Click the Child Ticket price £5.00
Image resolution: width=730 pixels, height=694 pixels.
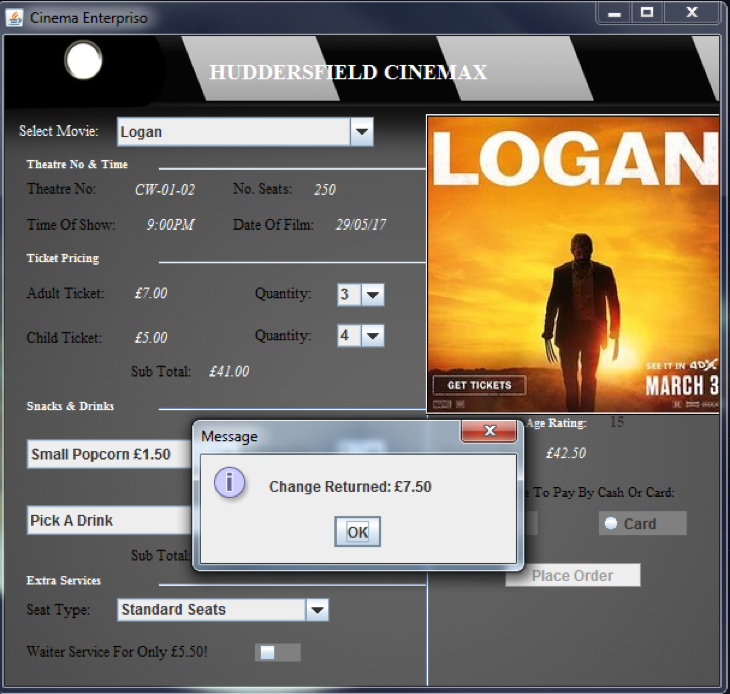151,337
